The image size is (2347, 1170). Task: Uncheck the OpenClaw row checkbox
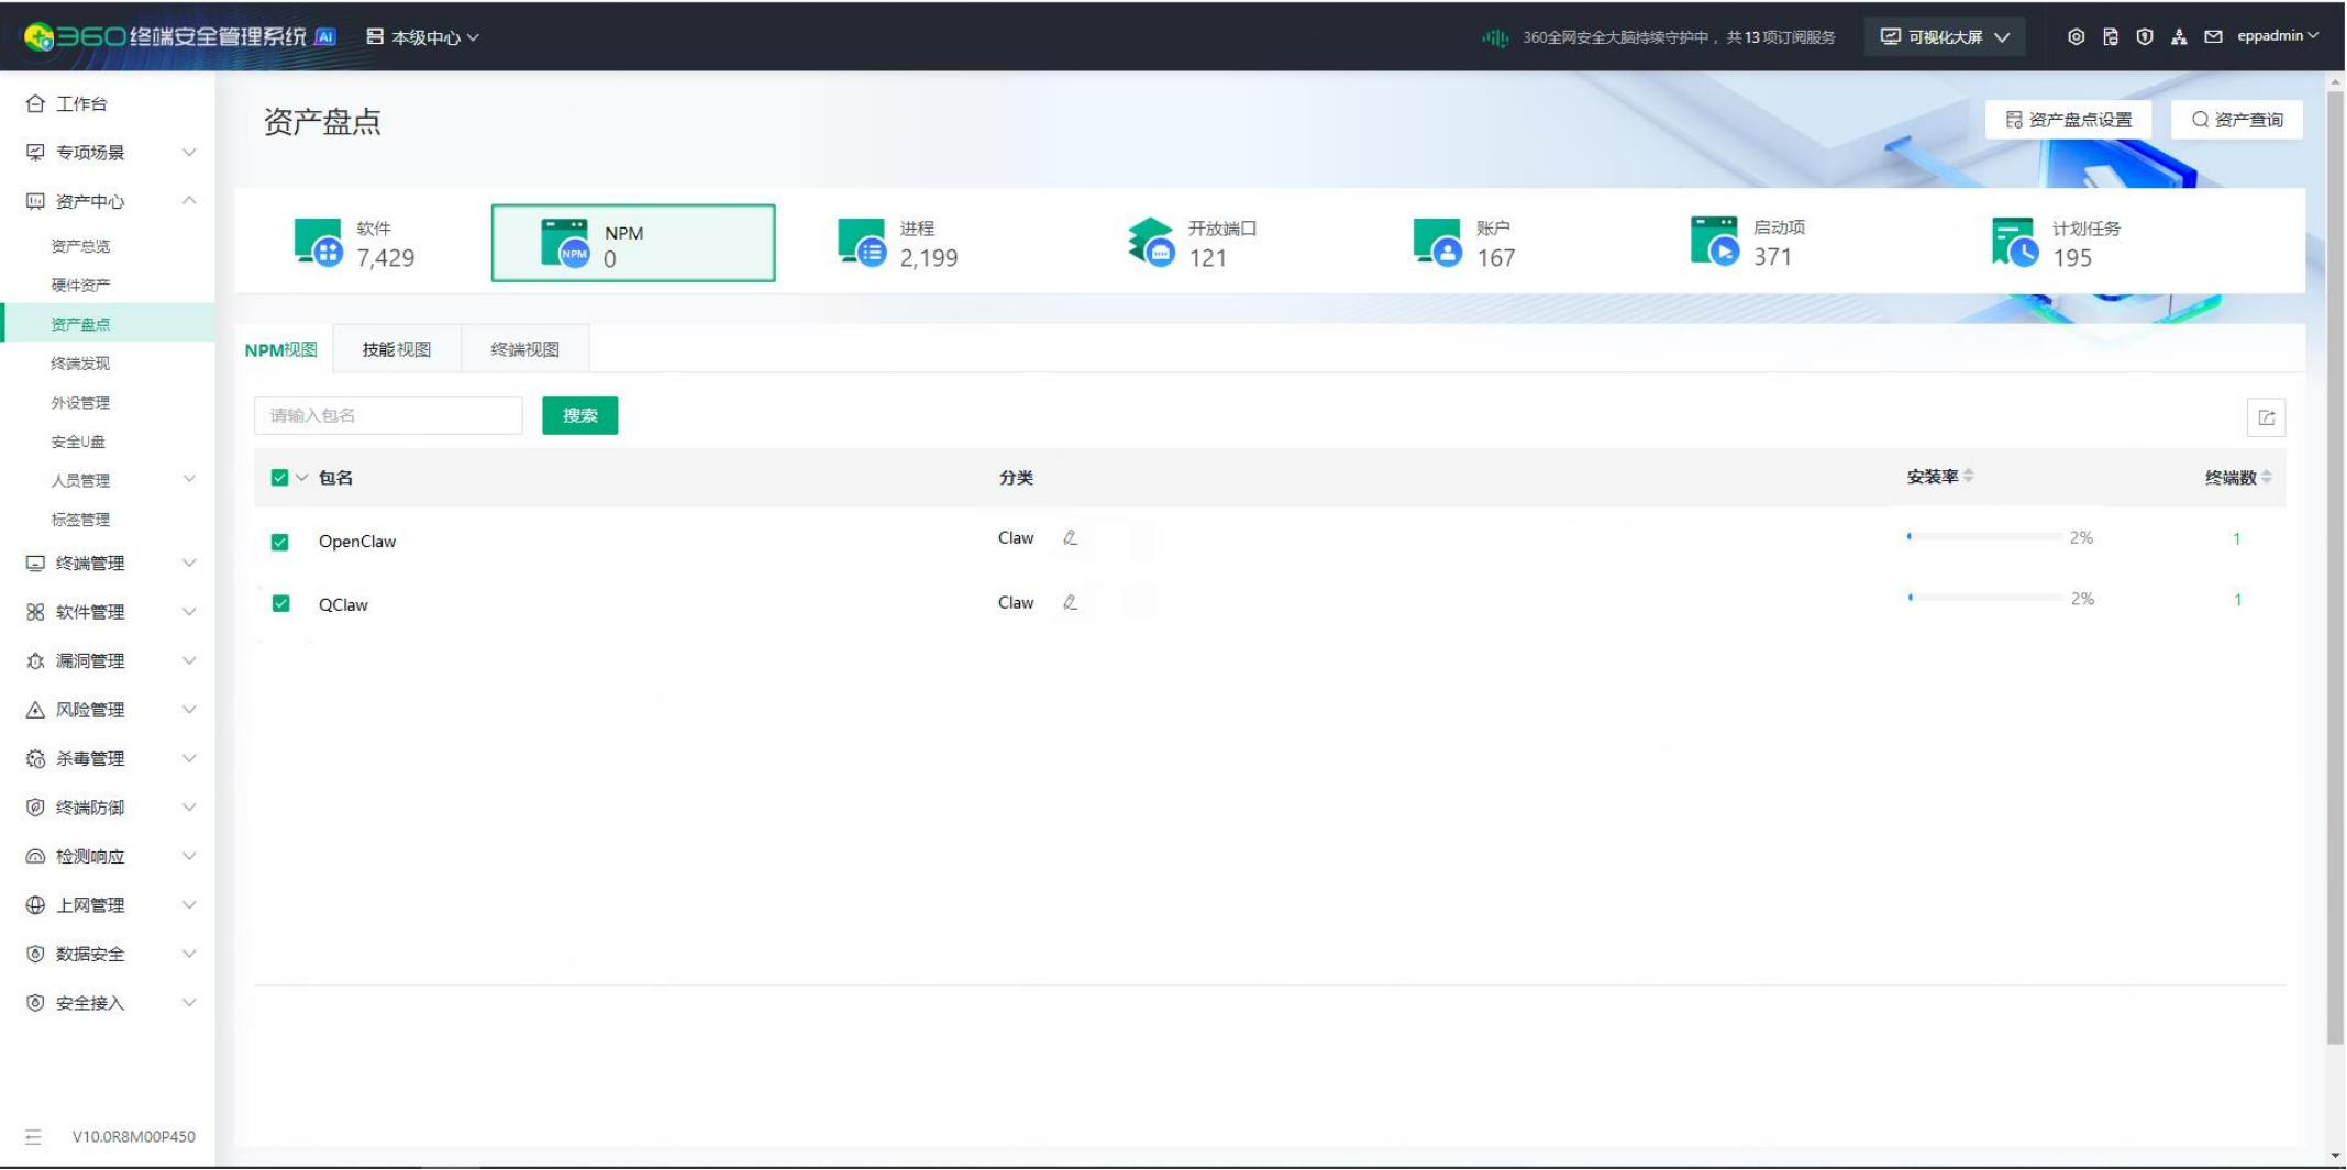(280, 541)
